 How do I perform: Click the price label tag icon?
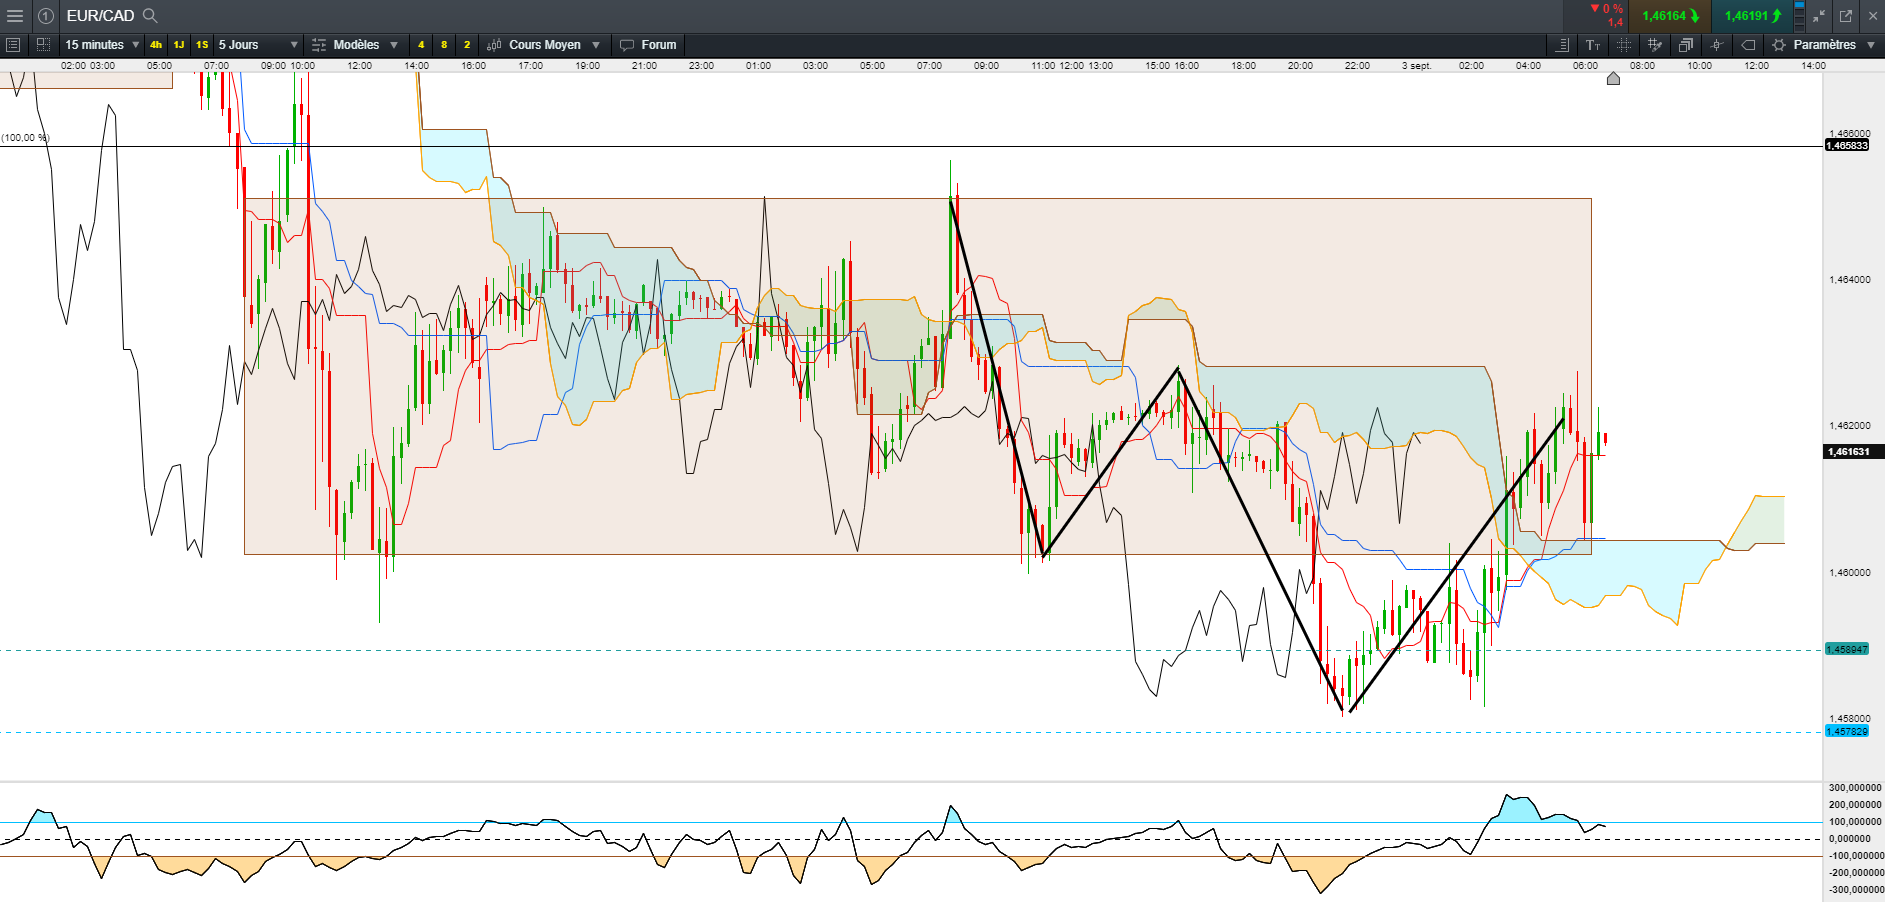point(1748,45)
